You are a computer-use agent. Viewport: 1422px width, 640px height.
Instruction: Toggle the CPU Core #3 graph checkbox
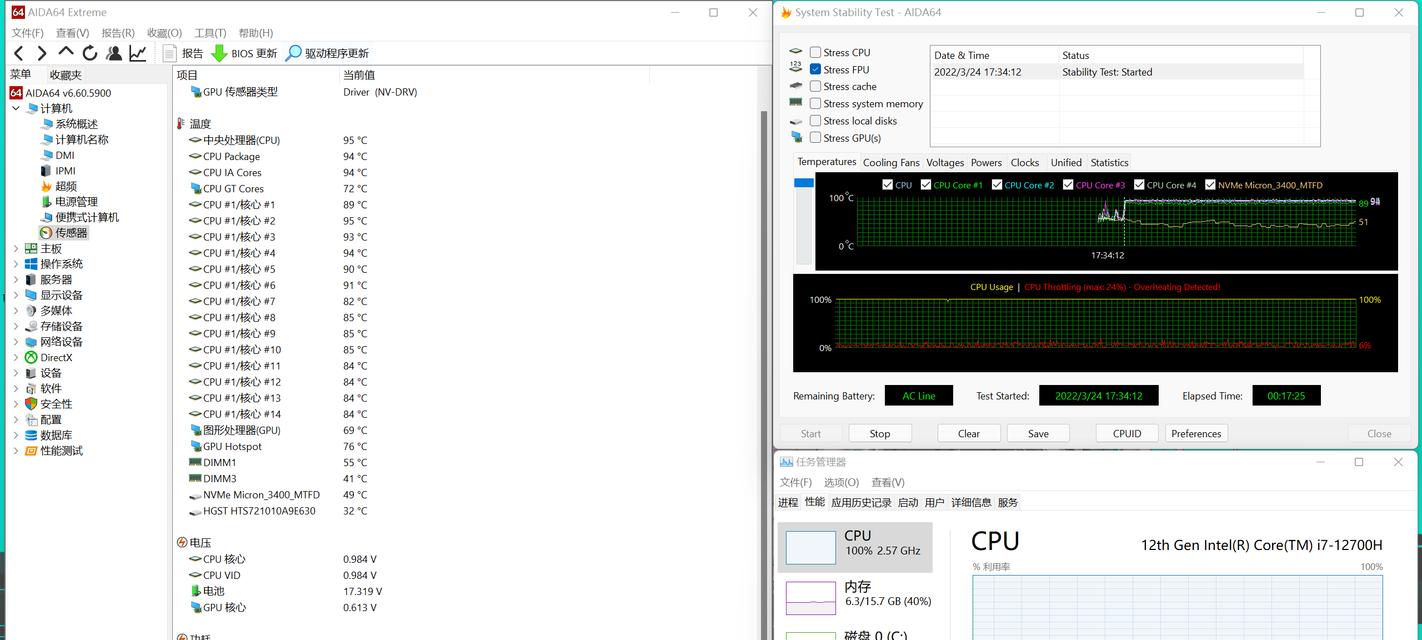[x=1068, y=184]
